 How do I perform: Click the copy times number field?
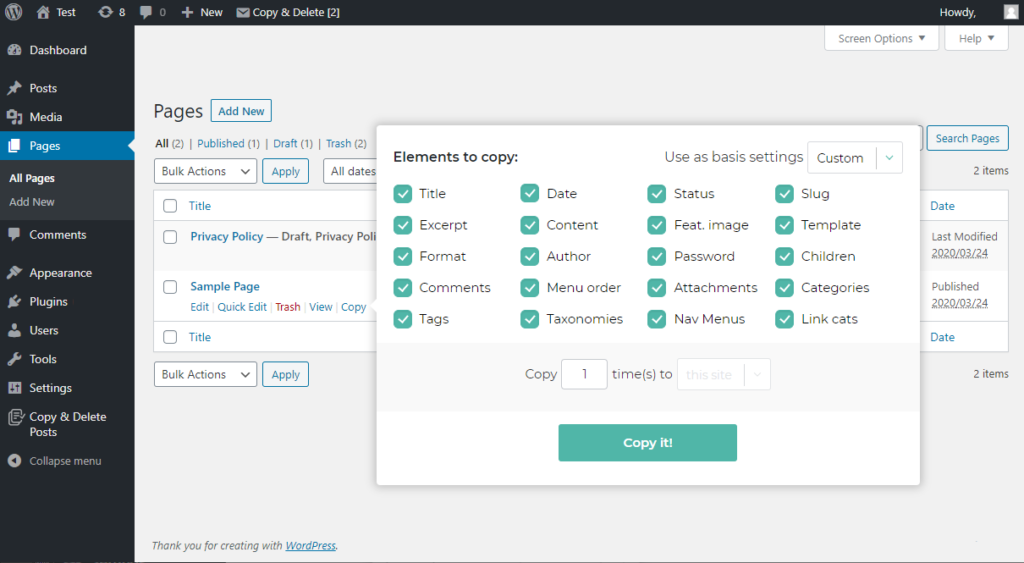click(x=584, y=374)
